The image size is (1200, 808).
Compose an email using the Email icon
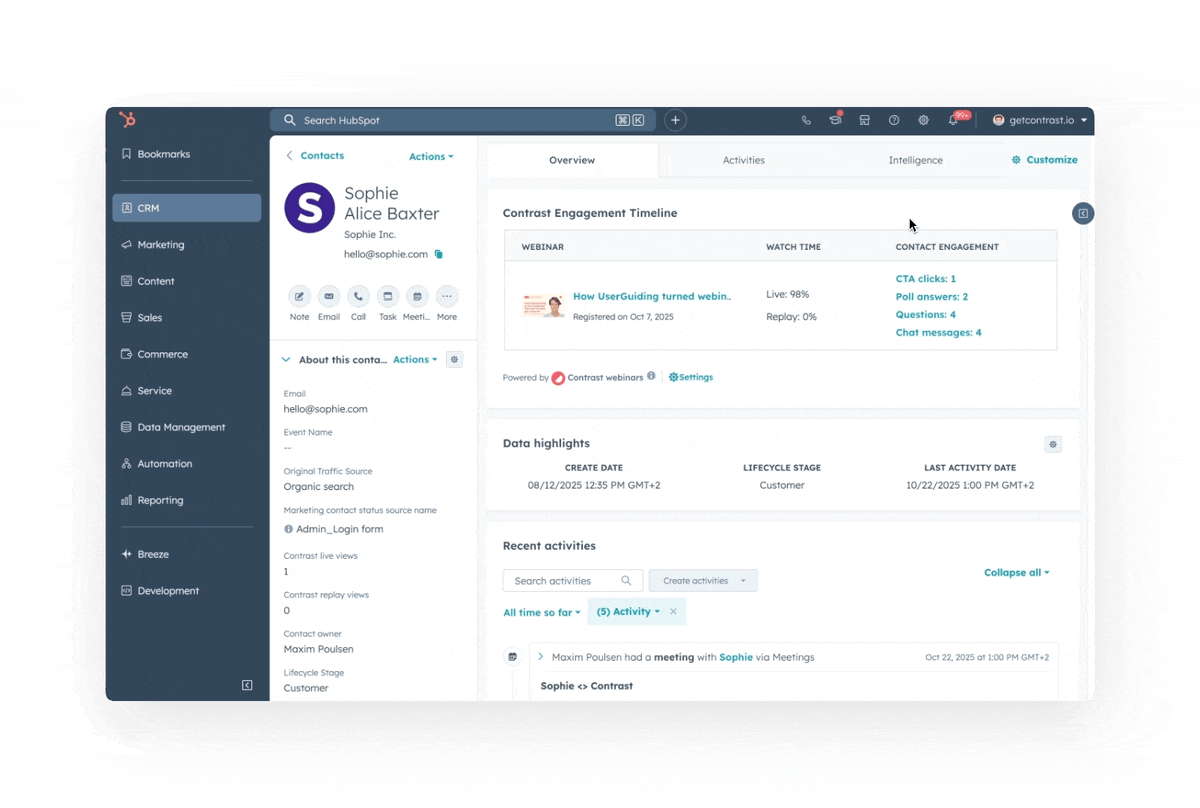(328, 297)
